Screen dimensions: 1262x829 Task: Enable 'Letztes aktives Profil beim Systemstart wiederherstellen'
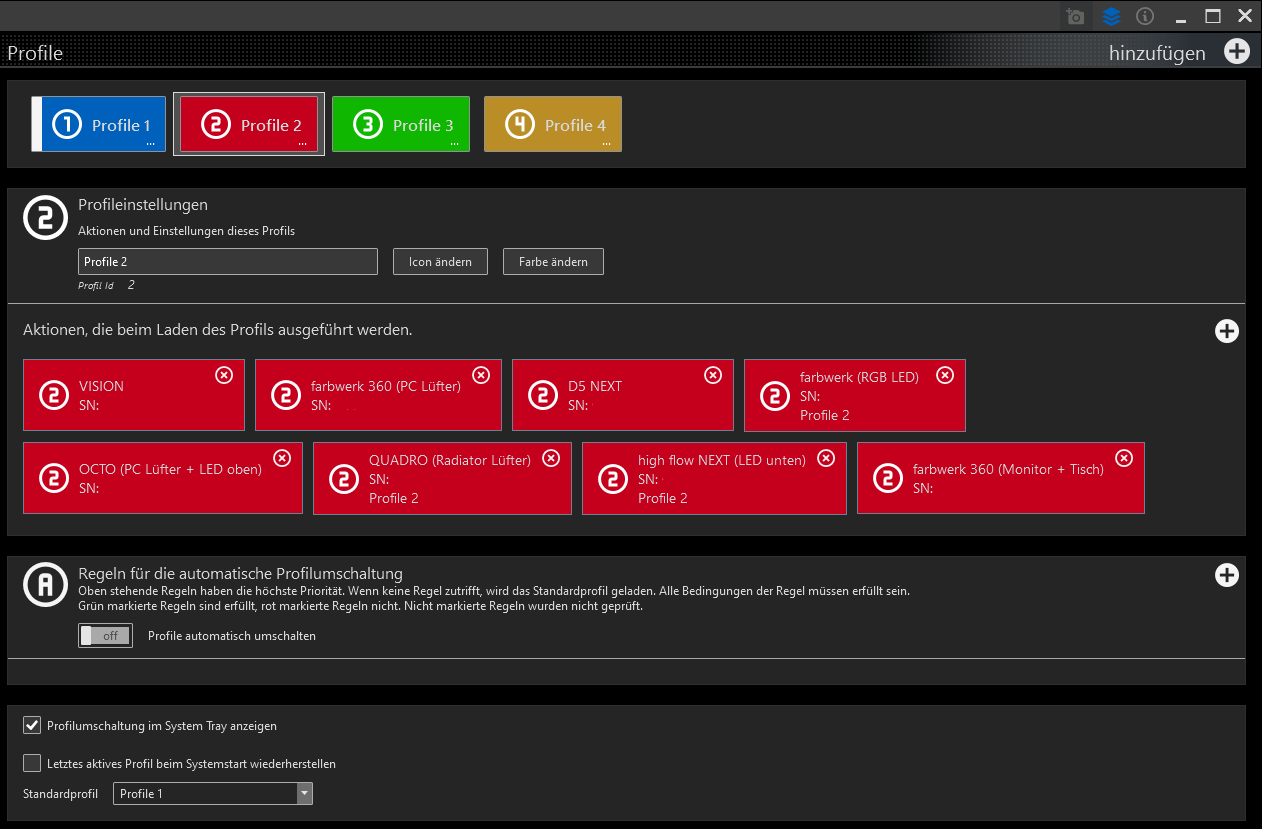(x=32, y=763)
